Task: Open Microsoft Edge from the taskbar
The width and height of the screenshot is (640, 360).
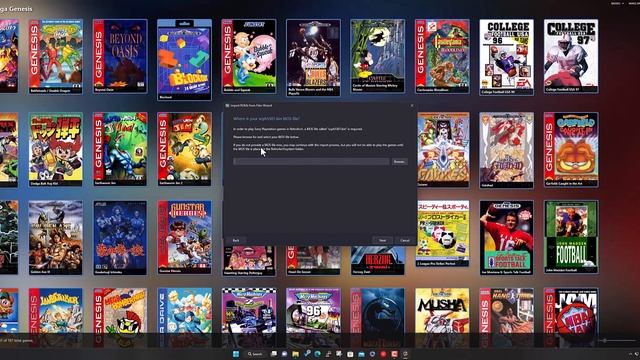Action: click(318, 354)
